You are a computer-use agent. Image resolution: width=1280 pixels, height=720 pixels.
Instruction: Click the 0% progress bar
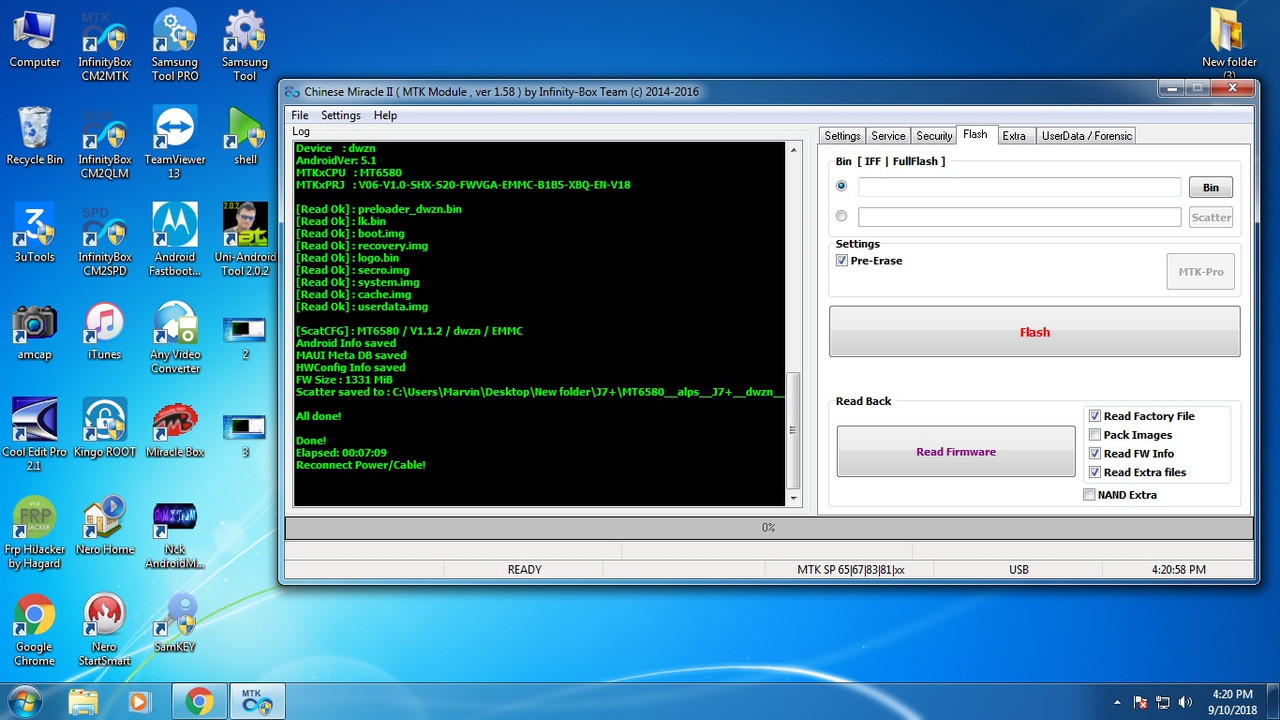(768, 528)
